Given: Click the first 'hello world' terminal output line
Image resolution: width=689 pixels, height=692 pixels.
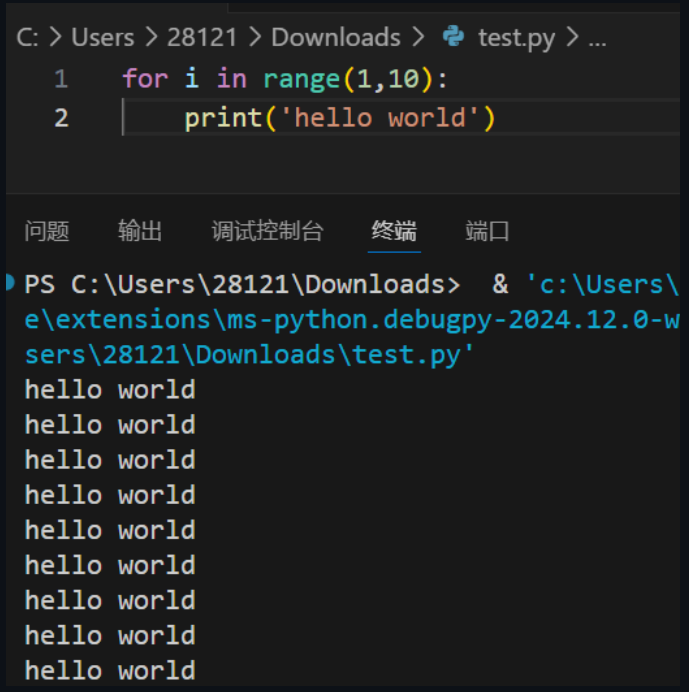Looking at the screenshot, I should tap(110, 390).
